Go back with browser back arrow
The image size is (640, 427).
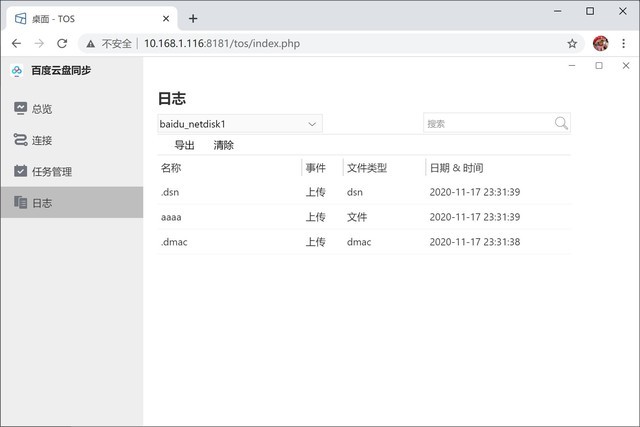[x=16, y=43]
